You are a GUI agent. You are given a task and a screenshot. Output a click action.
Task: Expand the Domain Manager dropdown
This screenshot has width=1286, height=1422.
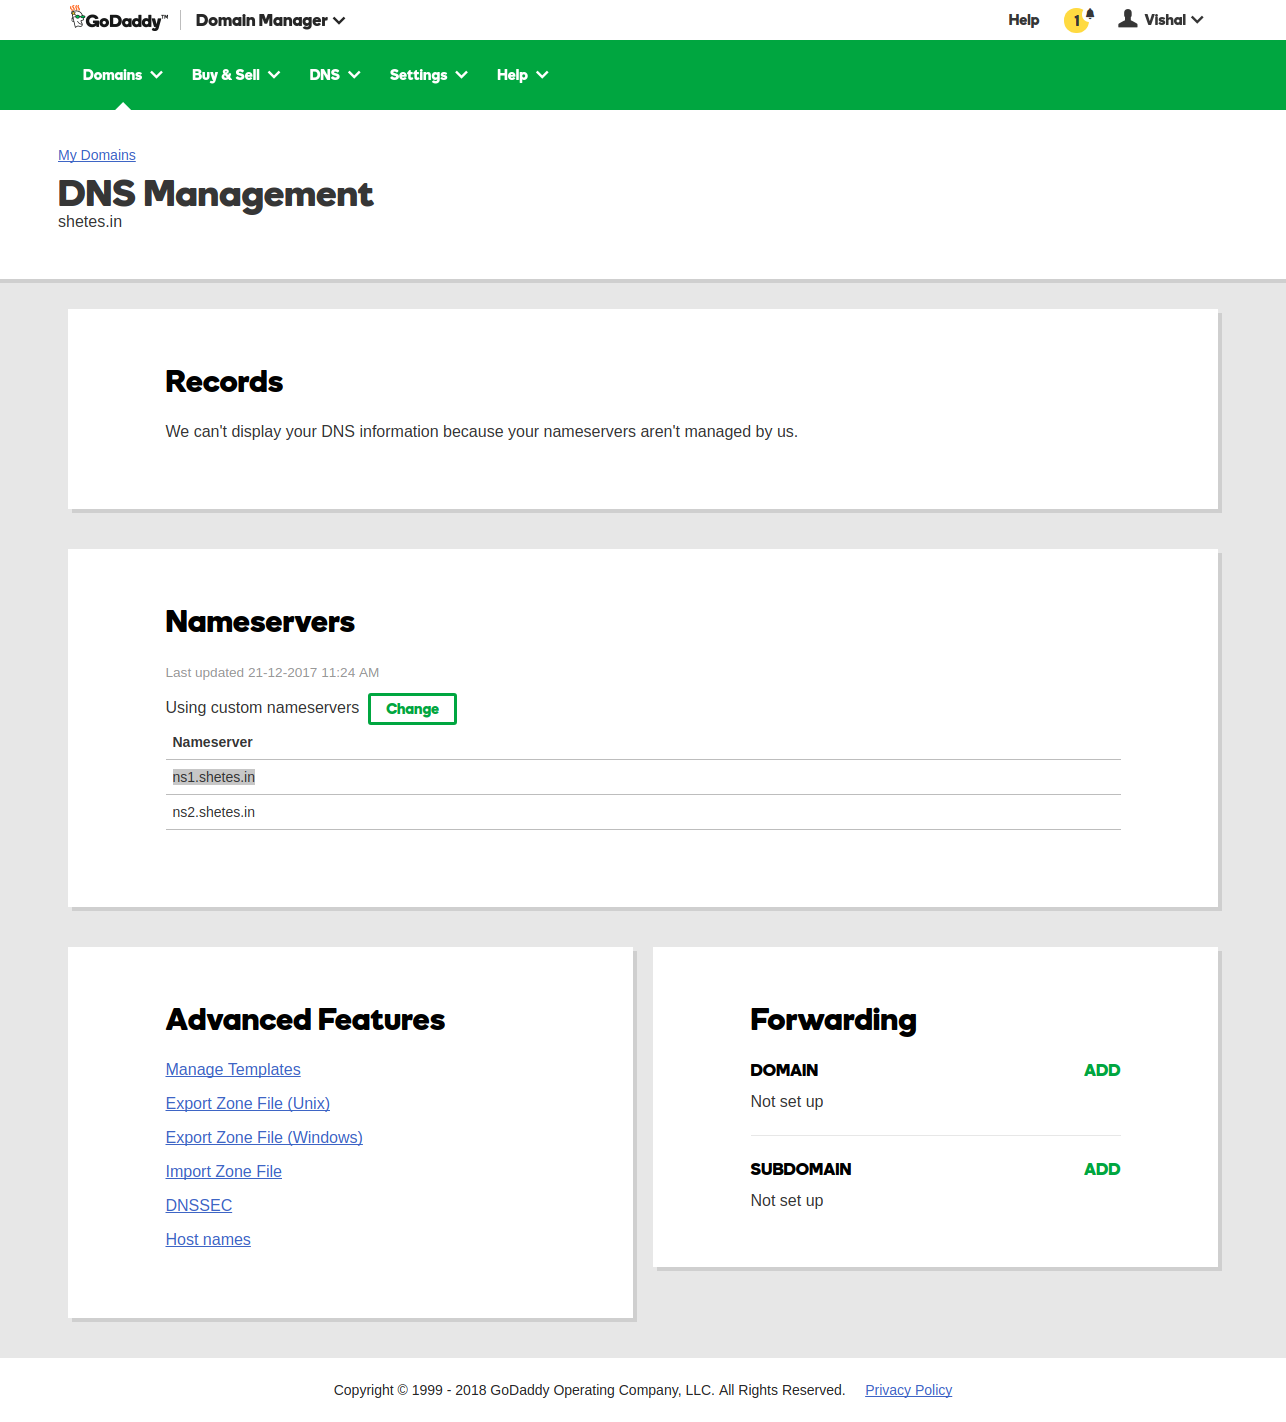pyautogui.click(x=270, y=20)
